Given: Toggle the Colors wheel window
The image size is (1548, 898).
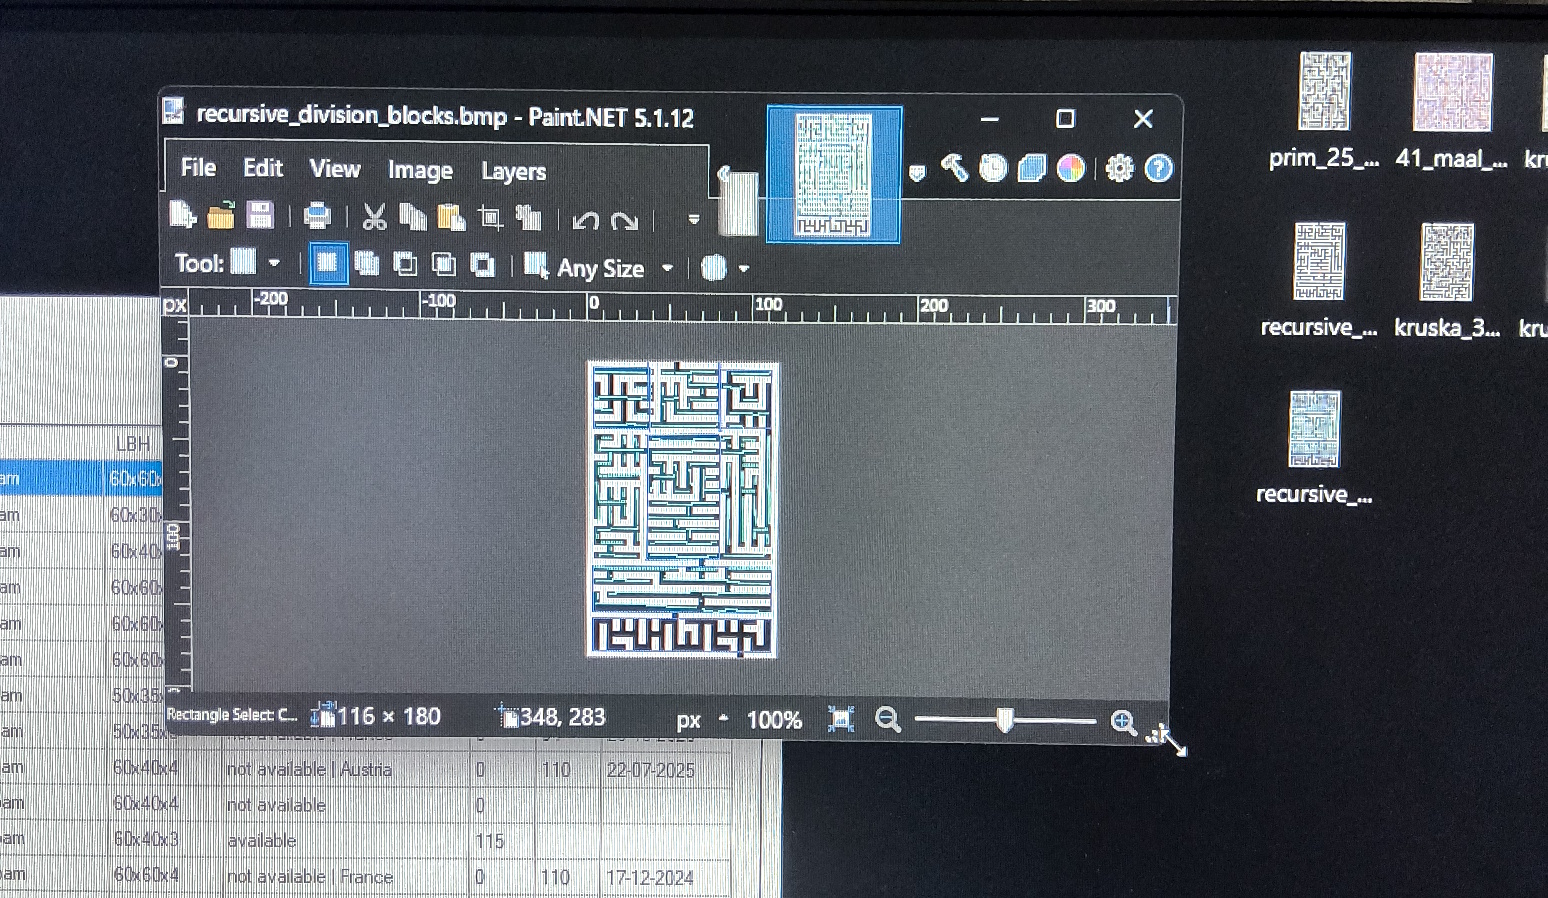Looking at the screenshot, I should pos(1071,168).
